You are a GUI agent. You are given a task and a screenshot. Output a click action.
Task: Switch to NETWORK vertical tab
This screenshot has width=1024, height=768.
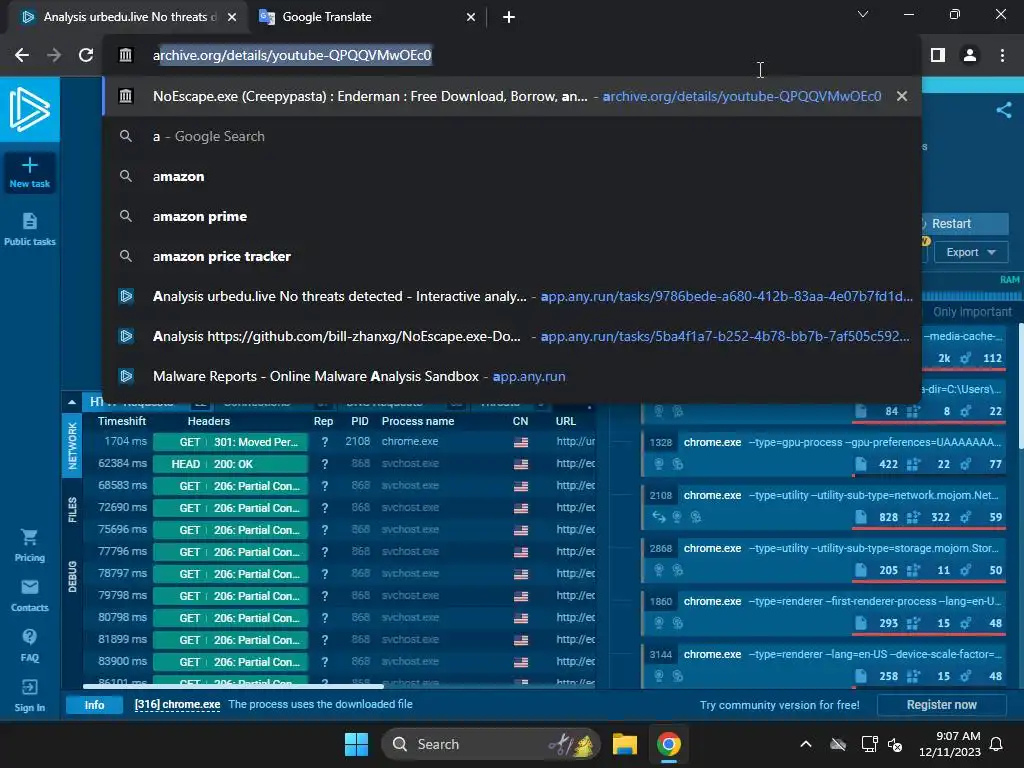pos(72,446)
